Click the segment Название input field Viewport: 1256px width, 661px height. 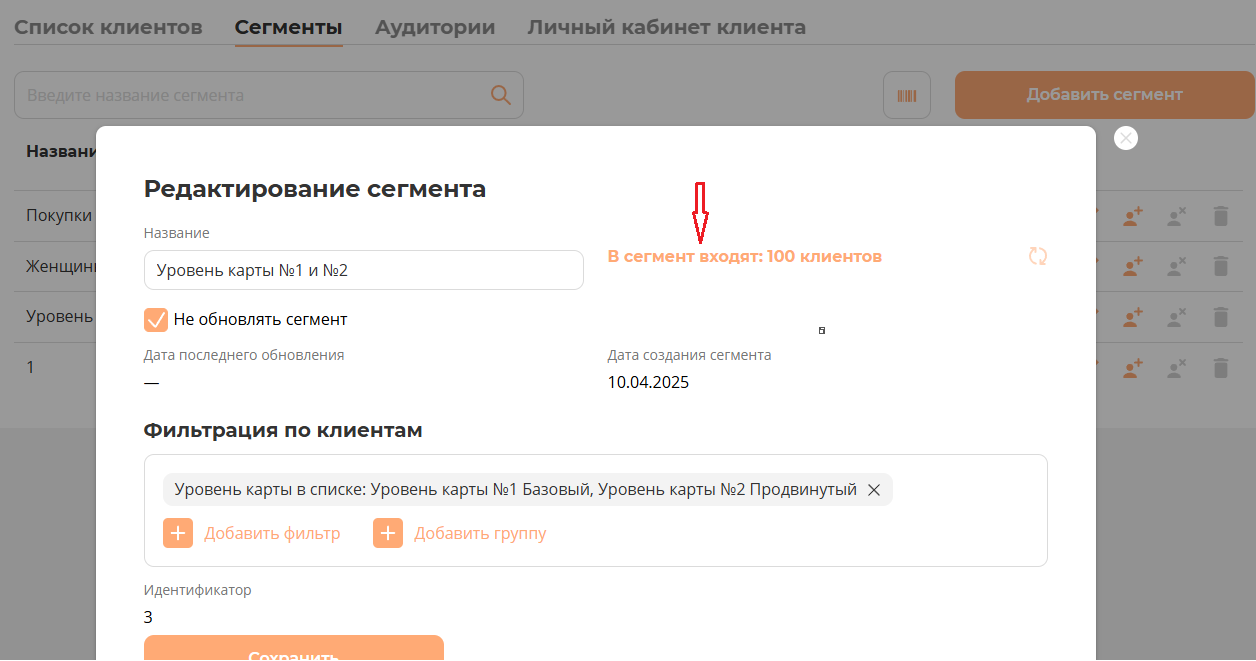363,270
